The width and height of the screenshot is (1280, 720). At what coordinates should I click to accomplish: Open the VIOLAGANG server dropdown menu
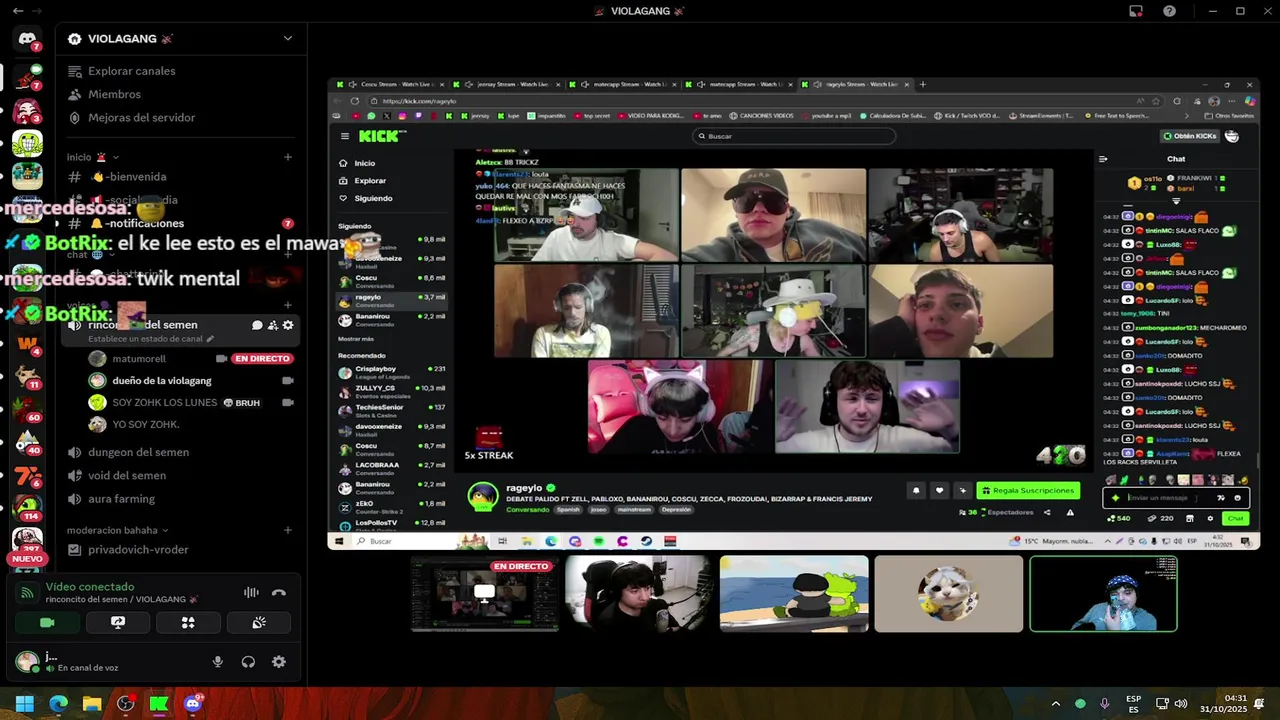(x=288, y=38)
